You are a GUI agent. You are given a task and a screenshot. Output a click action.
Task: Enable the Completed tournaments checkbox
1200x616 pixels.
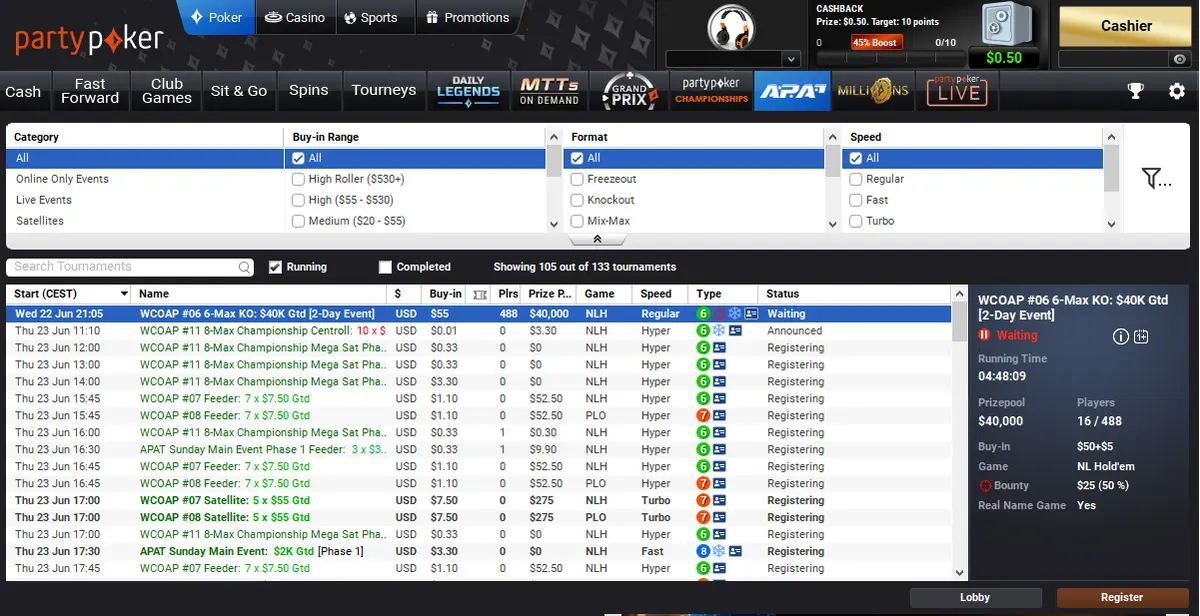[x=385, y=267]
